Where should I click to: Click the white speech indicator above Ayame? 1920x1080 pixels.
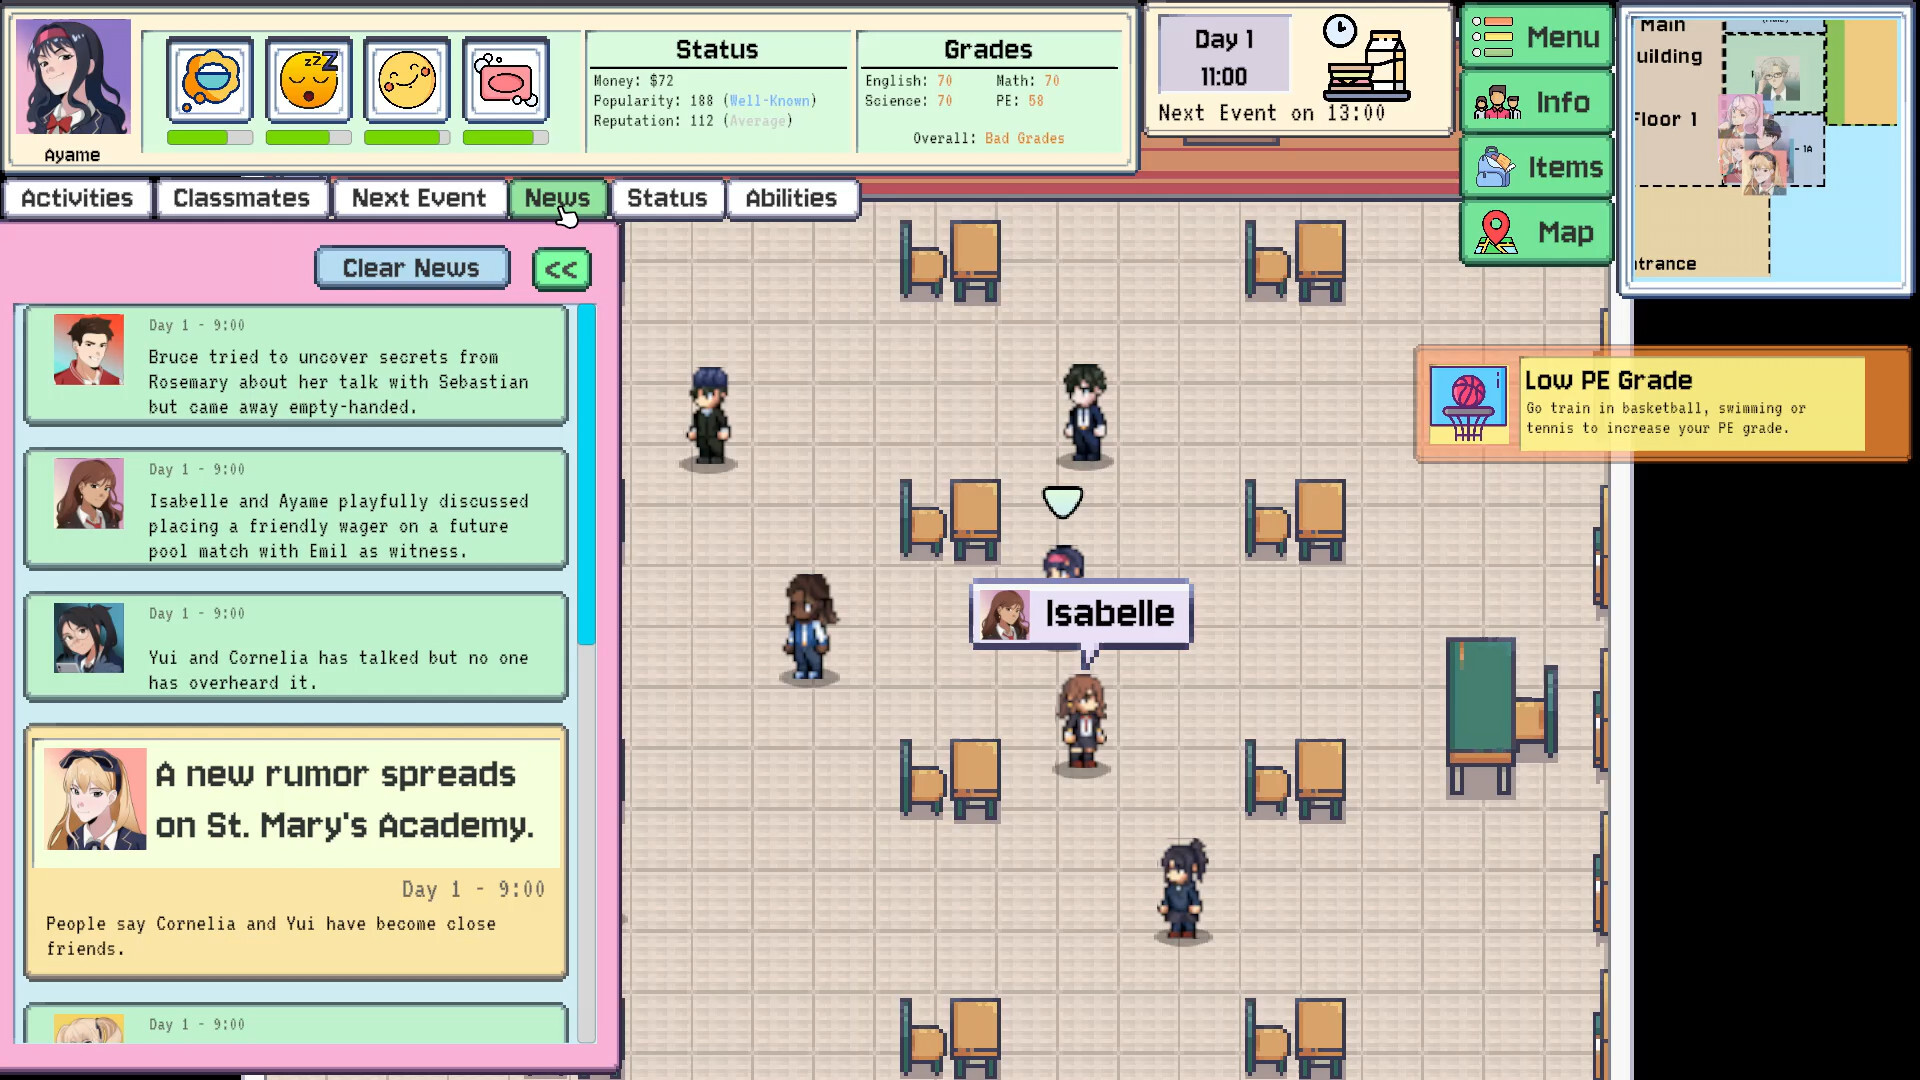(x=1062, y=502)
